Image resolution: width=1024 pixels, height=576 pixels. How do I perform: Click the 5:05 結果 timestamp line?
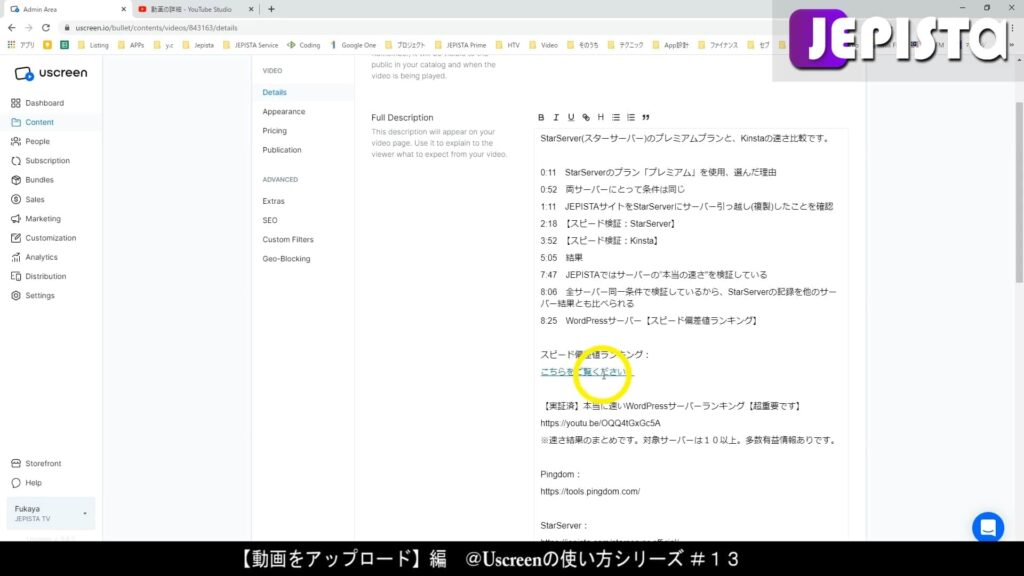pyautogui.click(x=561, y=258)
